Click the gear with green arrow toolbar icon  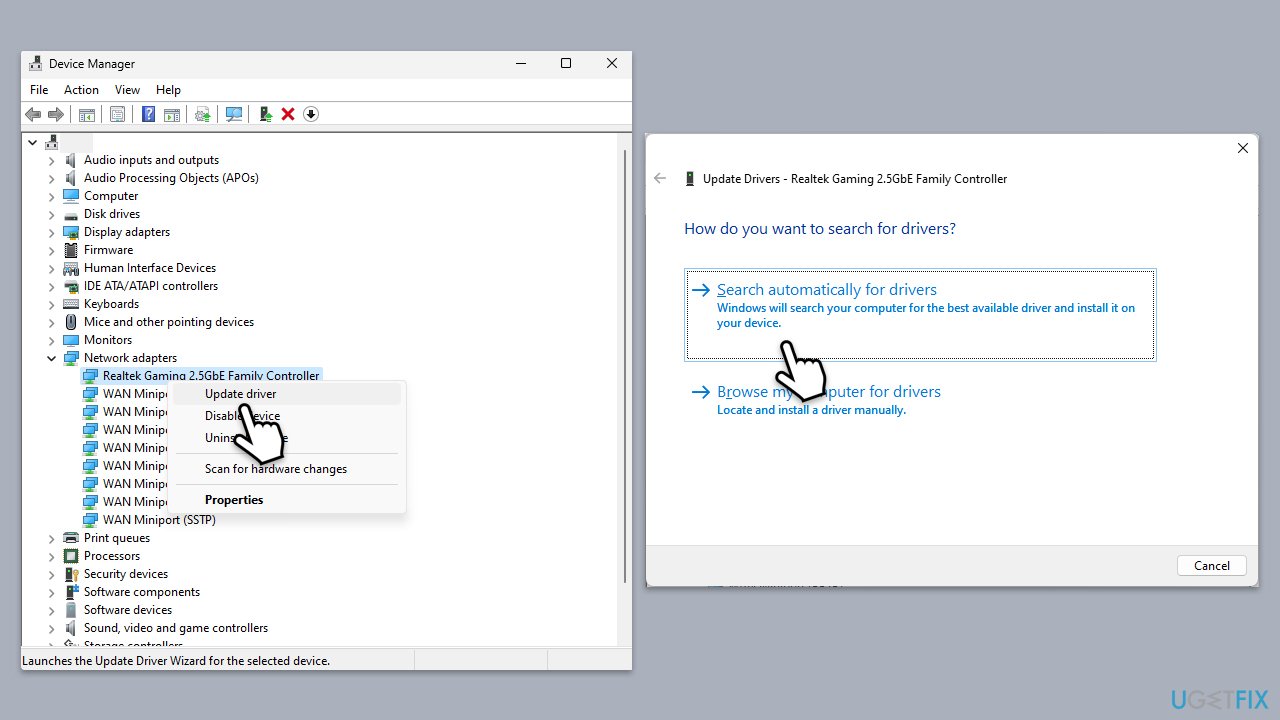[x=203, y=114]
